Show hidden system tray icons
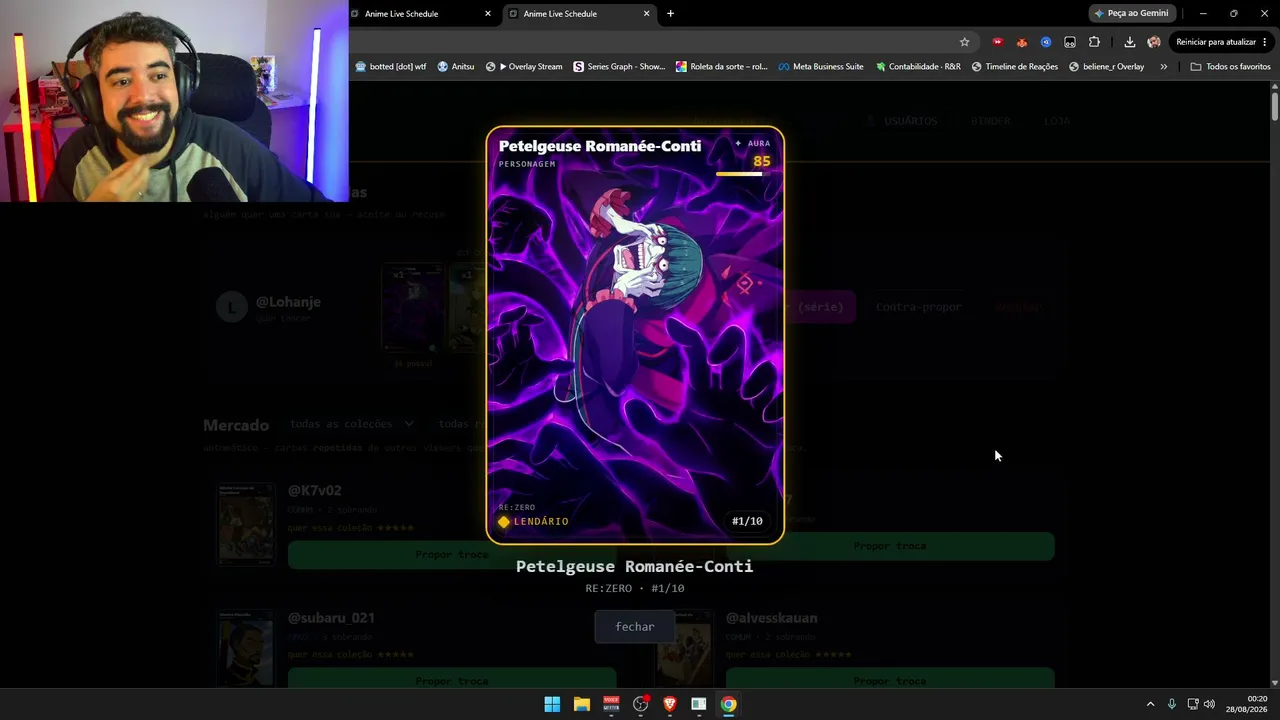 click(x=1150, y=704)
